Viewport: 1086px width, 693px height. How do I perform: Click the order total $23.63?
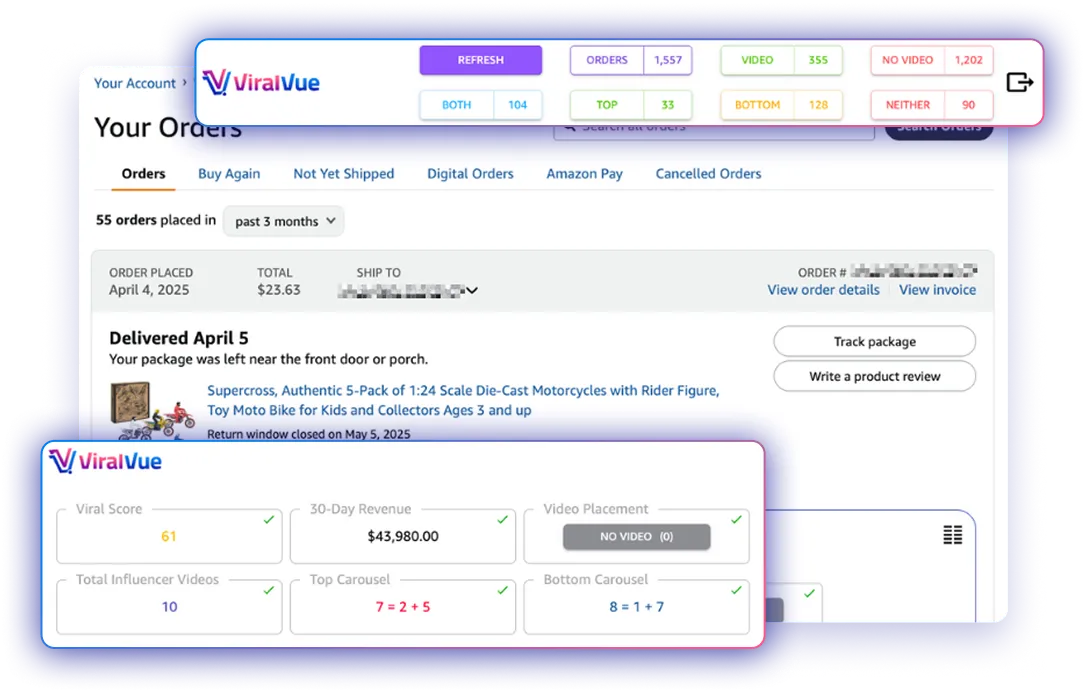click(279, 290)
